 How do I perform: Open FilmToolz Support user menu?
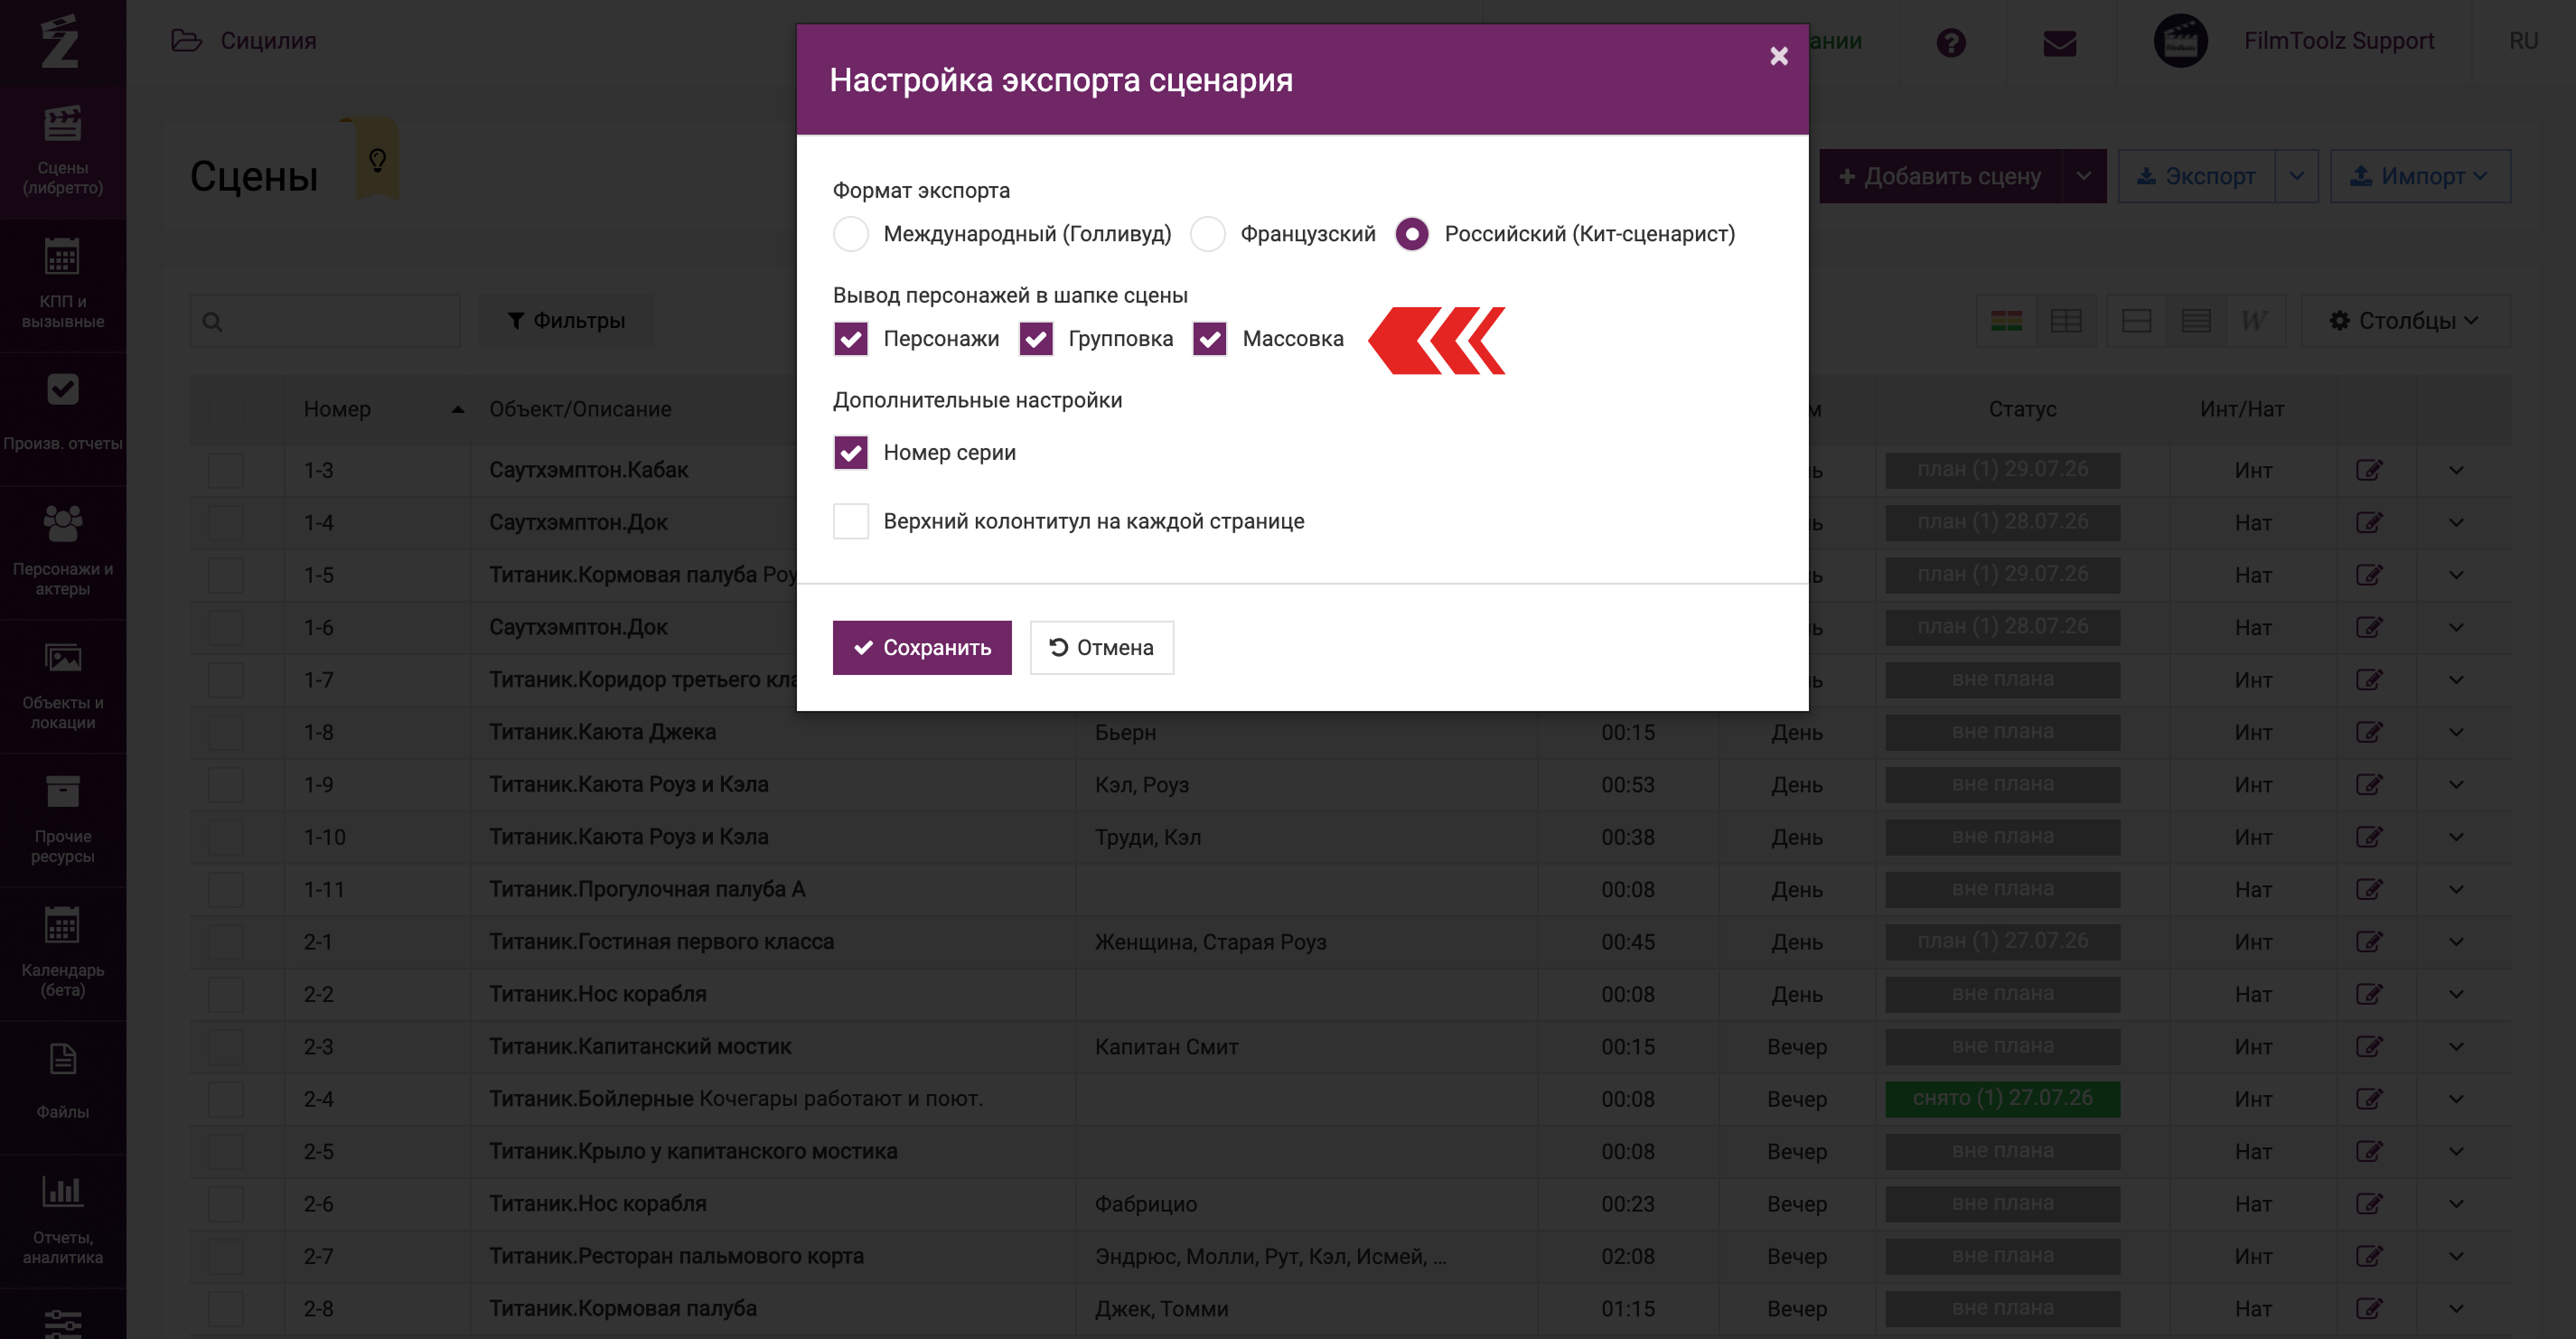tap(2338, 41)
